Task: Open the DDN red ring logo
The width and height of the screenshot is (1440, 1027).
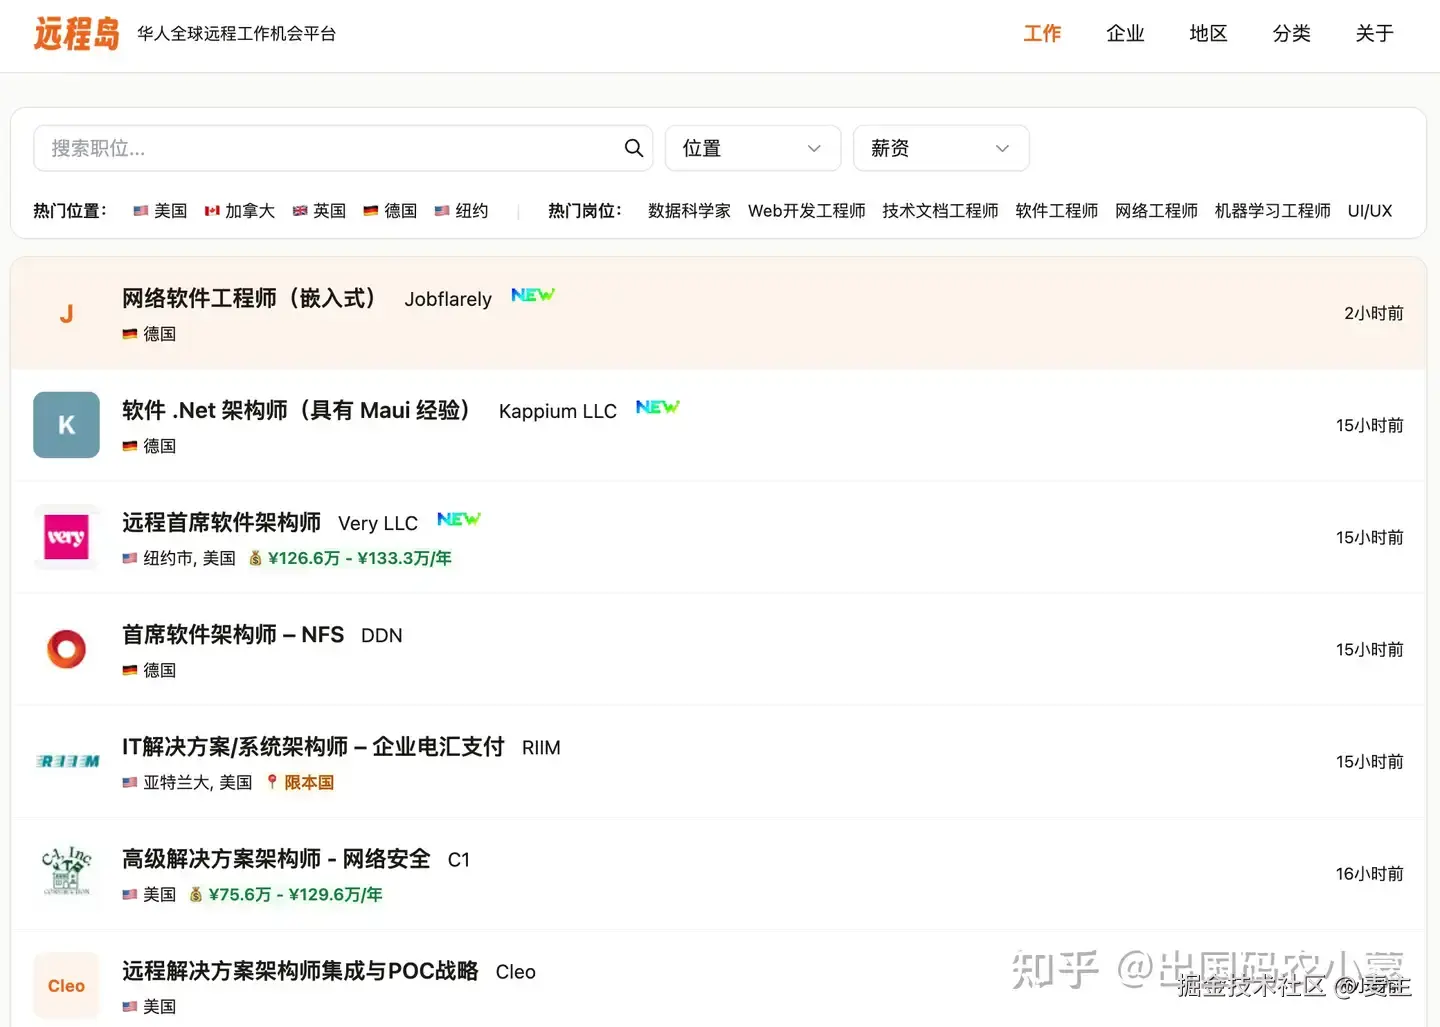Action: (x=66, y=649)
